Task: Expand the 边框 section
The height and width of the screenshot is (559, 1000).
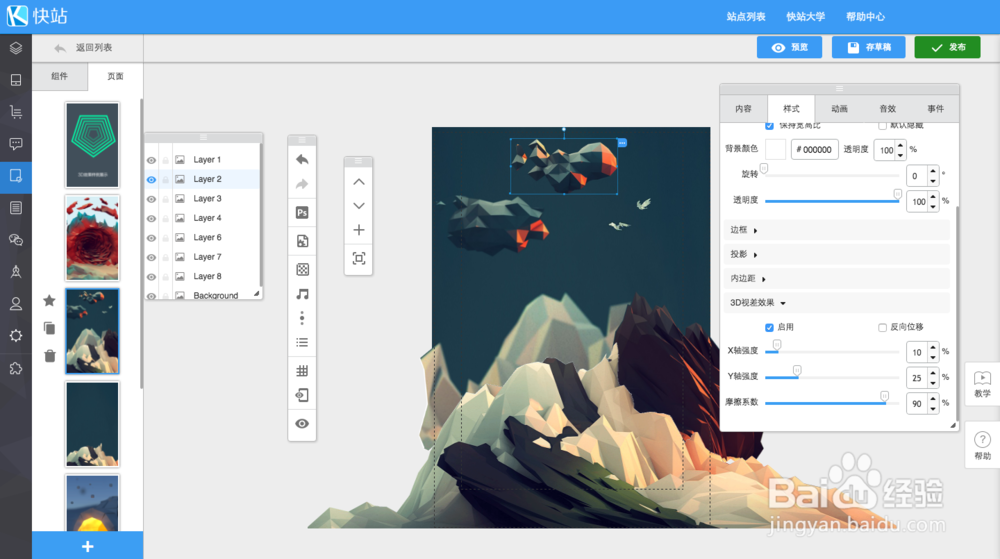Action: tap(836, 230)
